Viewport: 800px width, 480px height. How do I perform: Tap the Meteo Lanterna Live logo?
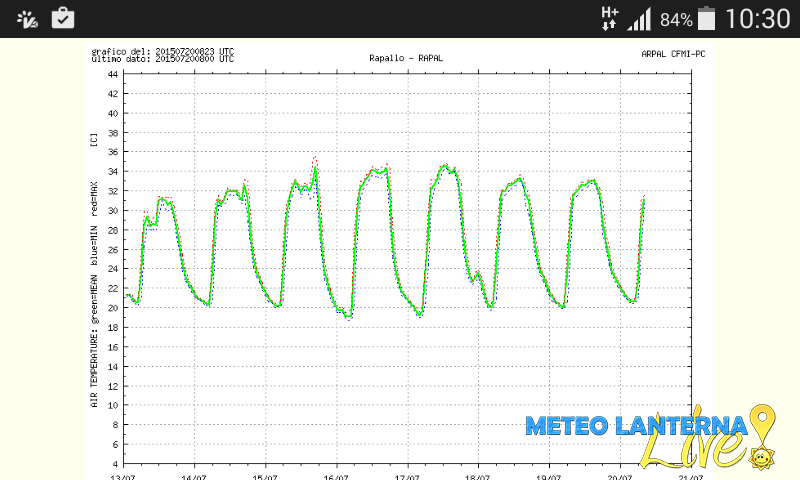pyautogui.click(x=651, y=437)
